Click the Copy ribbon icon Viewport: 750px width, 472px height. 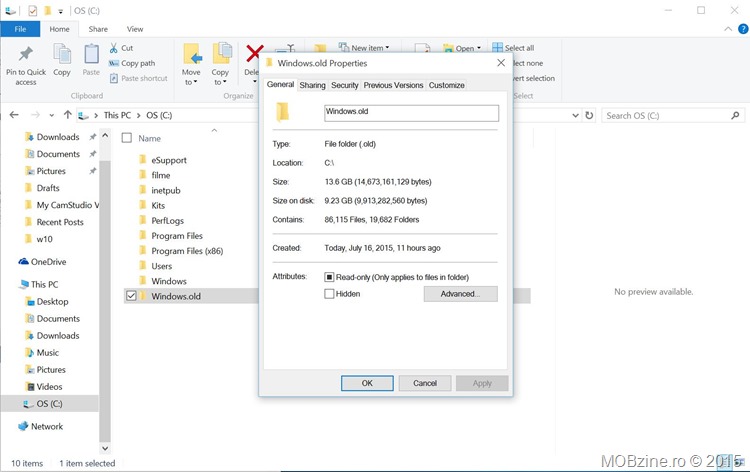click(x=62, y=54)
